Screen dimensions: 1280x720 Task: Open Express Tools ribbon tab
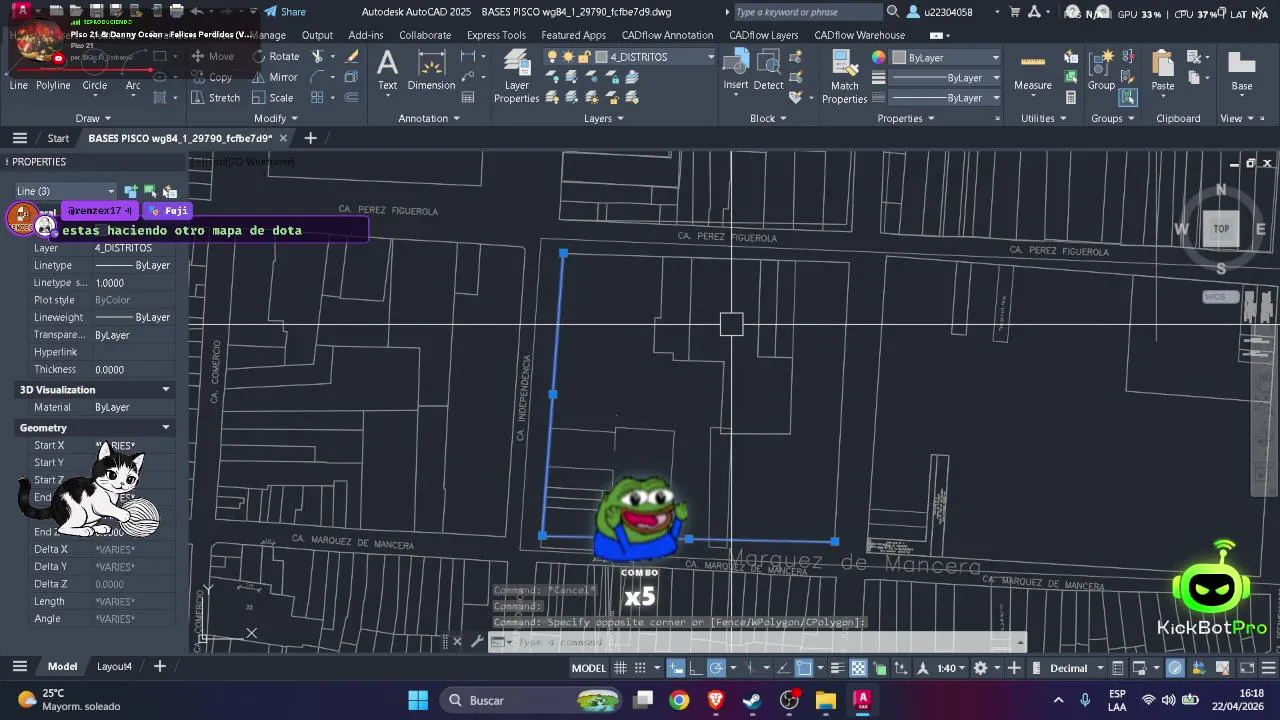click(496, 35)
